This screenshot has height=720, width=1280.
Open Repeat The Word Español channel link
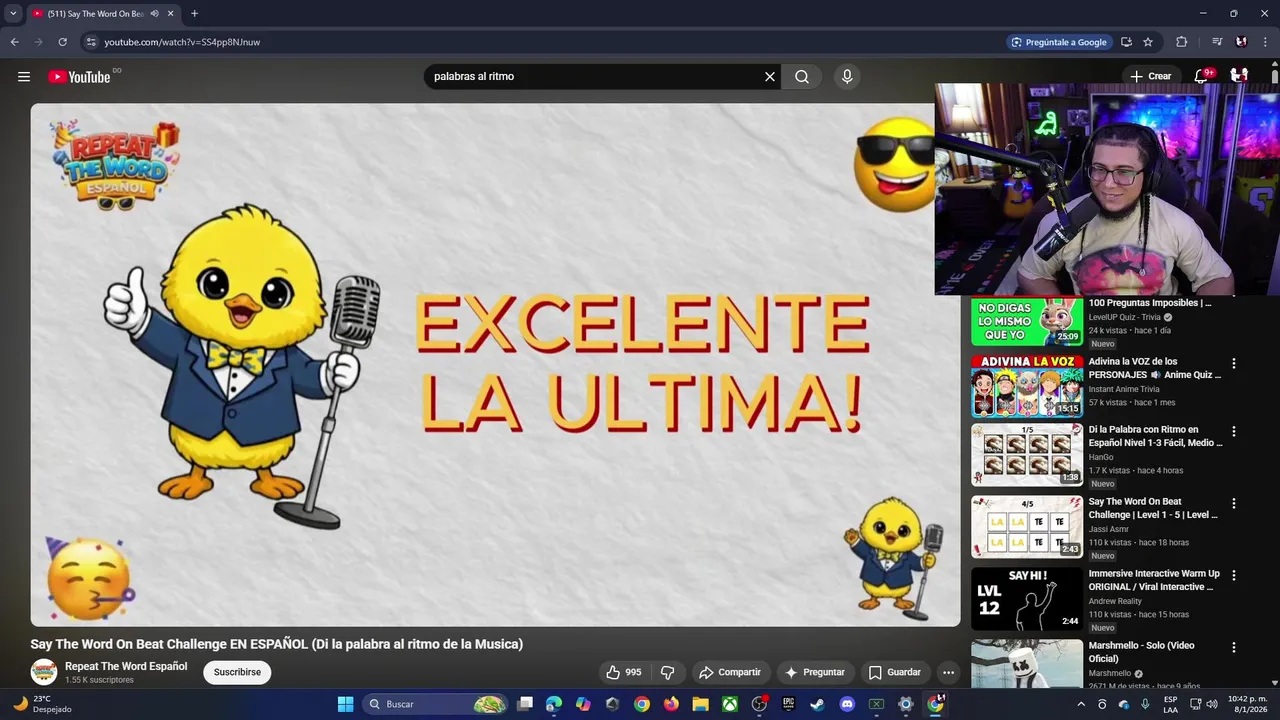[x=126, y=666]
